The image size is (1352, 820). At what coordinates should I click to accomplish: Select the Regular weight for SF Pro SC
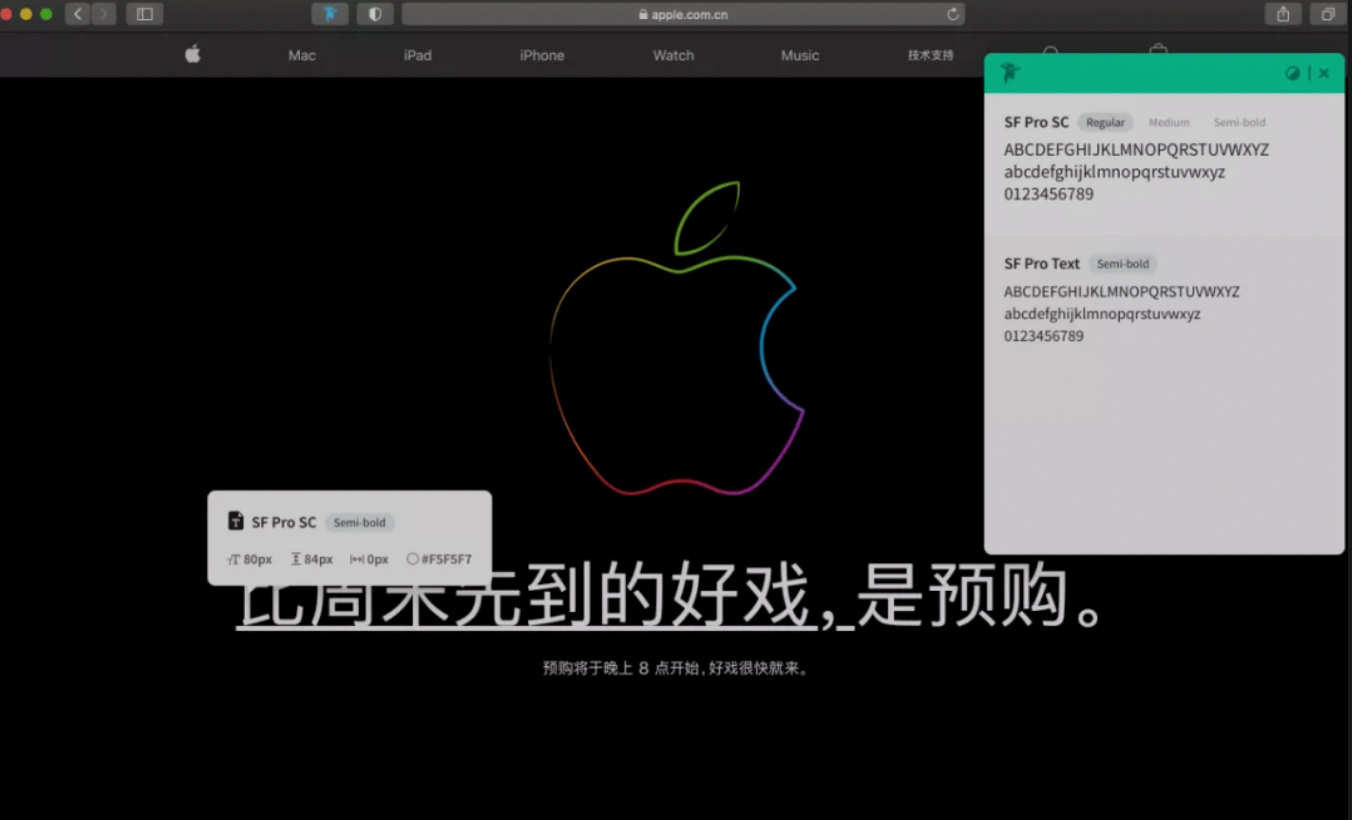coord(1105,122)
